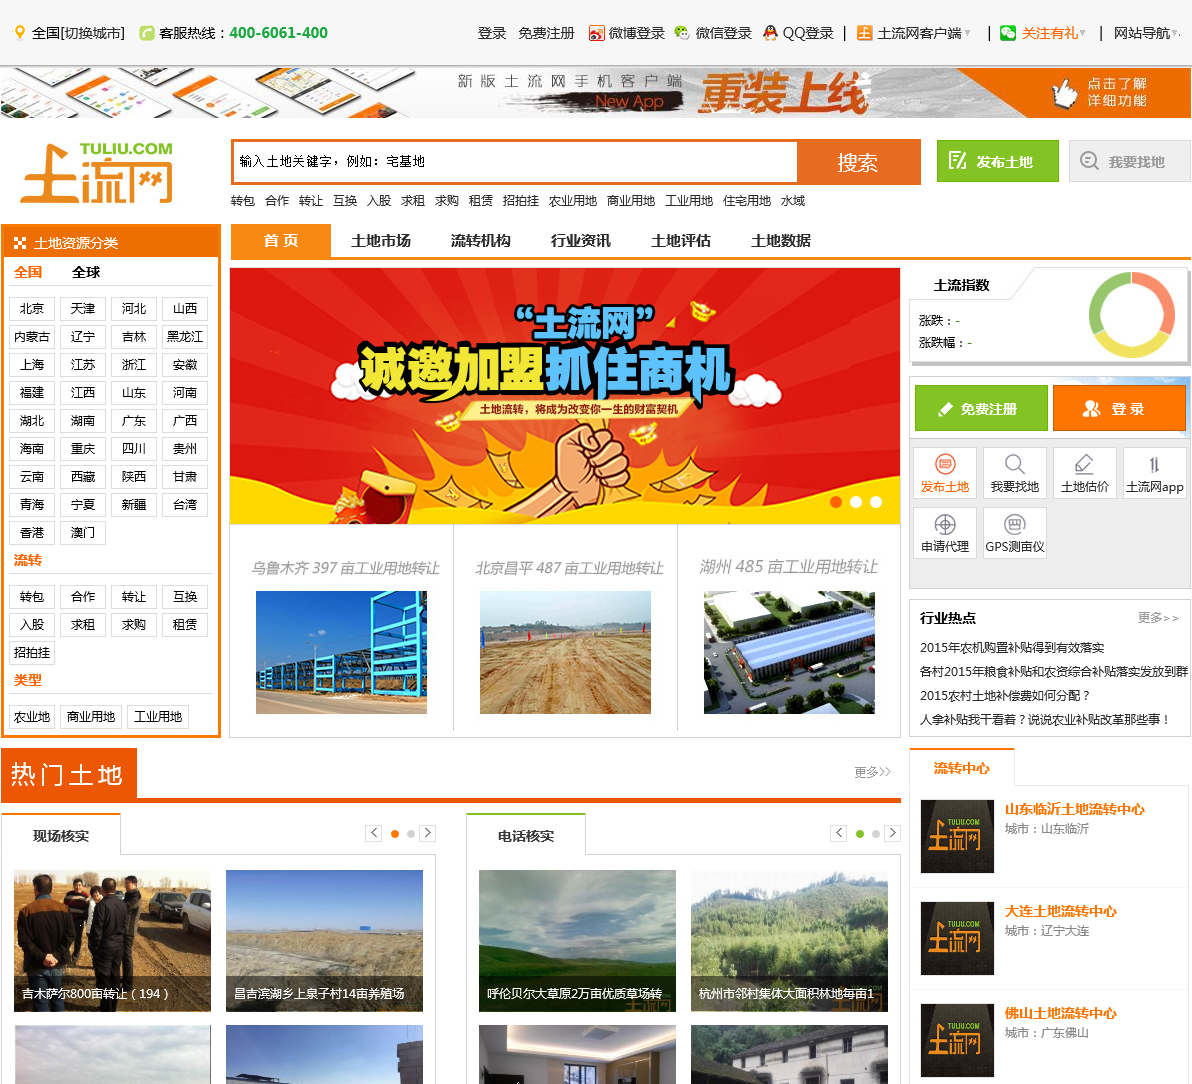Select second 电话核实 pagination dot
Viewport: 1192px width, 1084px height.
pos(876,834)
